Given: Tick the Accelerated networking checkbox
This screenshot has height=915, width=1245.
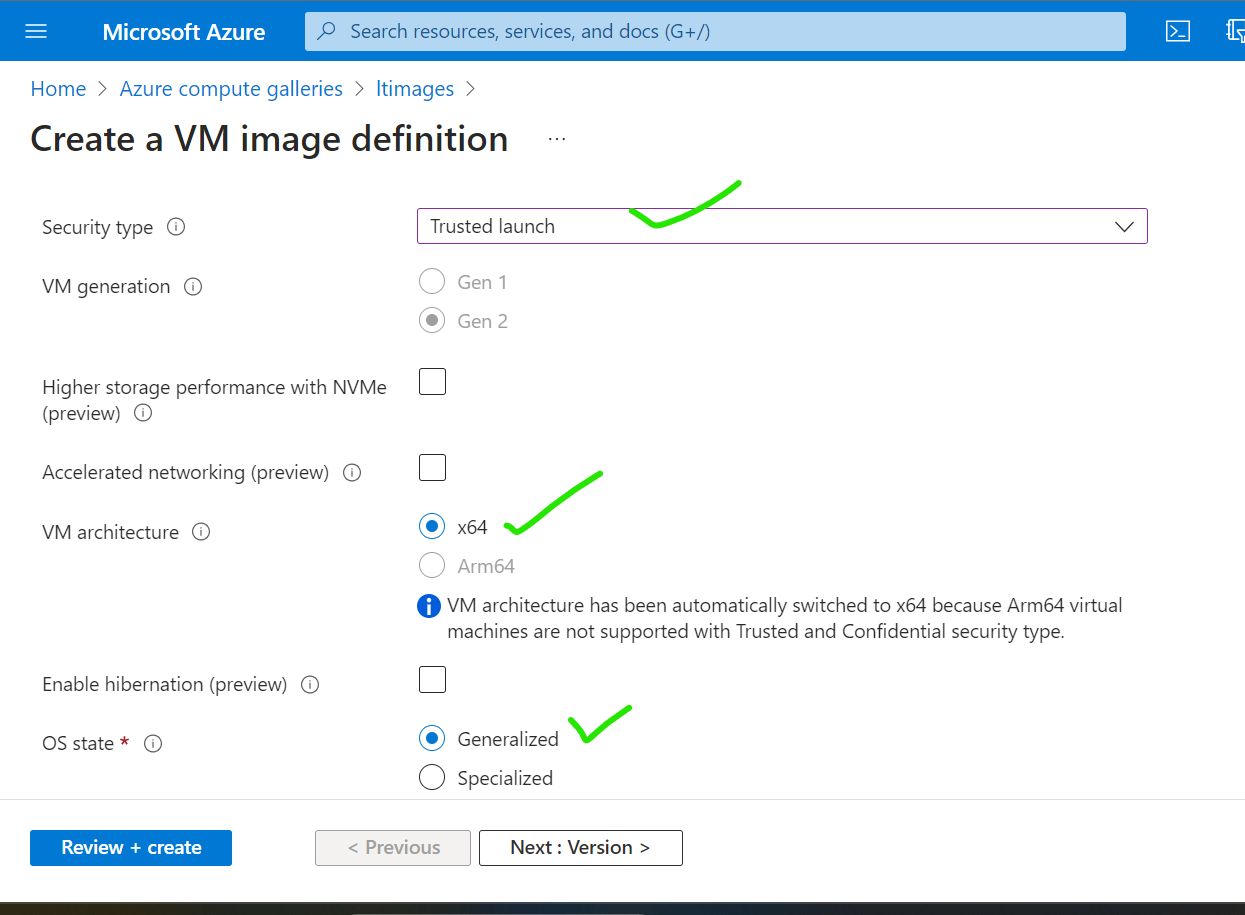Looking at the screenshot, I should 432,468.
